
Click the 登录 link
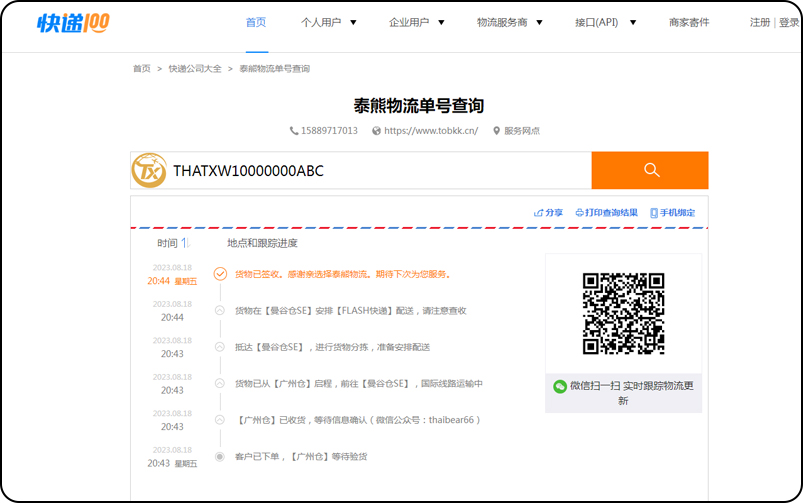coord(789,23)
